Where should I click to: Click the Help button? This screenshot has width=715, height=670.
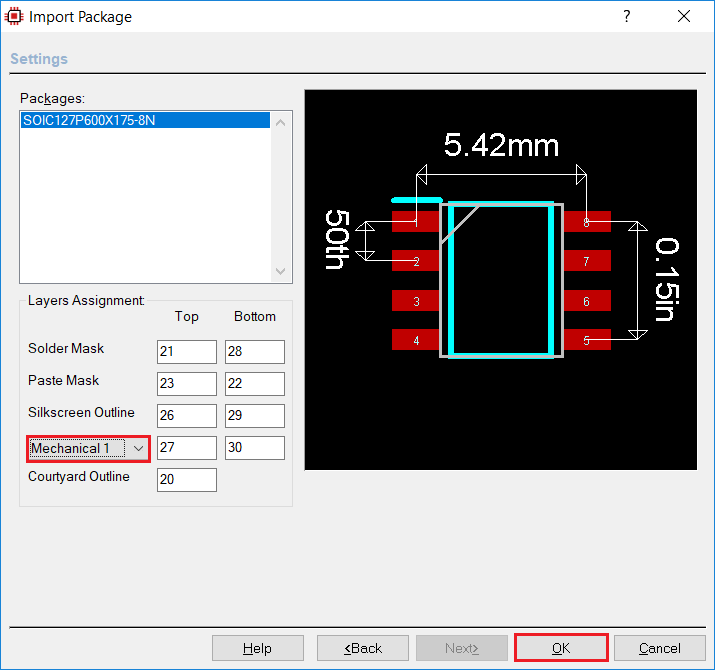point(257,648)
